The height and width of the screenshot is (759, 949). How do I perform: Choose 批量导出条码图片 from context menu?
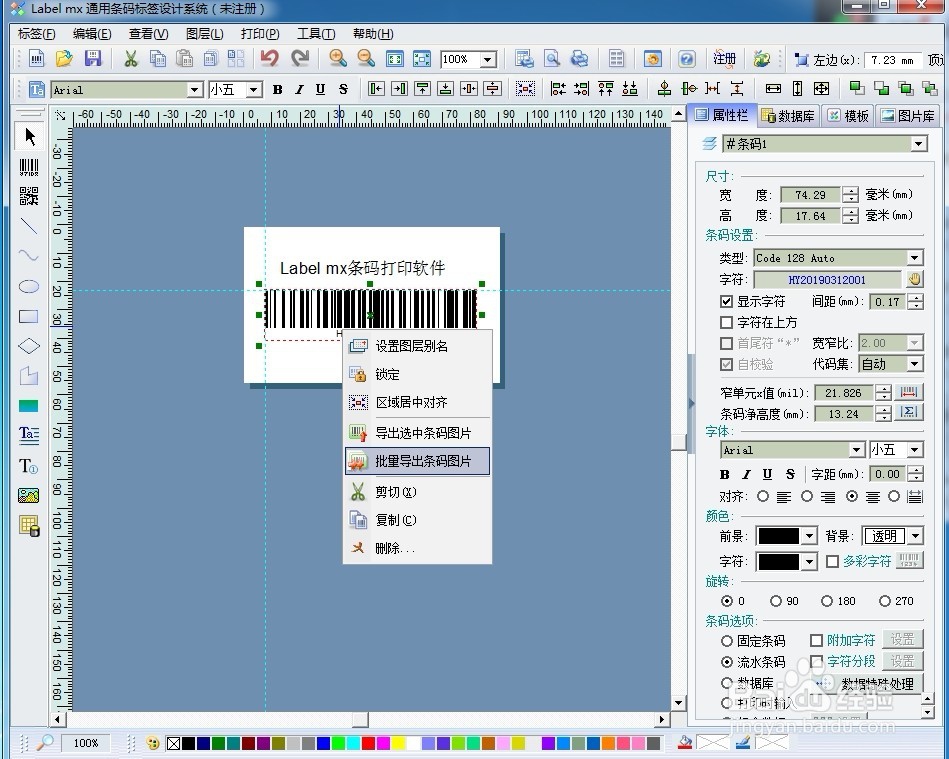[417, 461]
